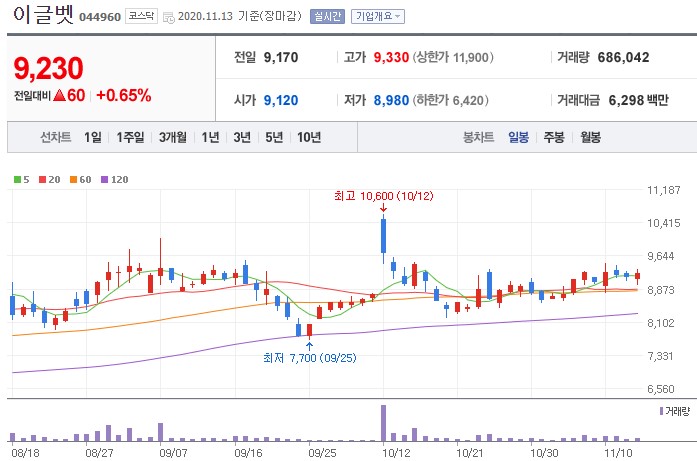Click the 최고 10,600 (10/12) annotation
The width and height of the screenshot is (697, 461).
[x=384, y=196]
